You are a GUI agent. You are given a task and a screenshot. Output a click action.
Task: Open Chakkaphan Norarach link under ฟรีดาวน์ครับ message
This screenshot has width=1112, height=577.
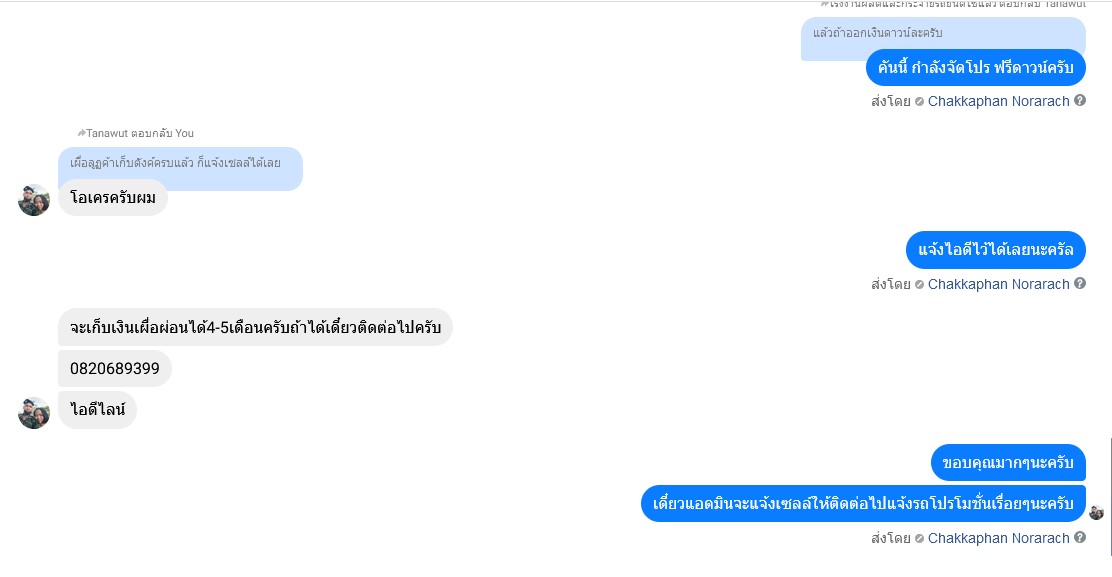click(x=998, y=101)
